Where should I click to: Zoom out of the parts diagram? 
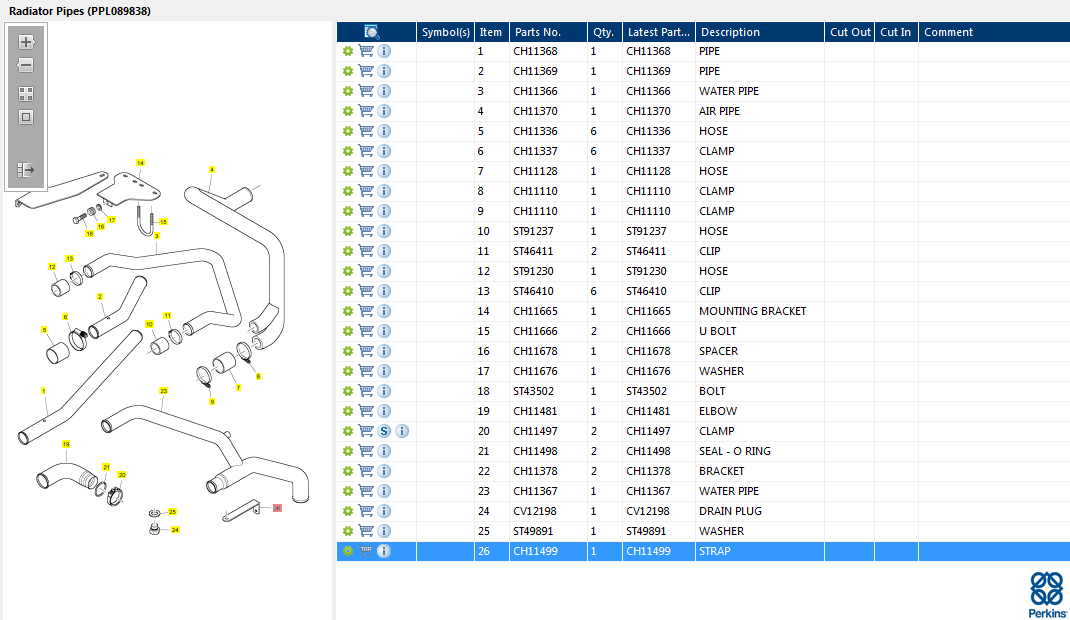coord(26,66)
